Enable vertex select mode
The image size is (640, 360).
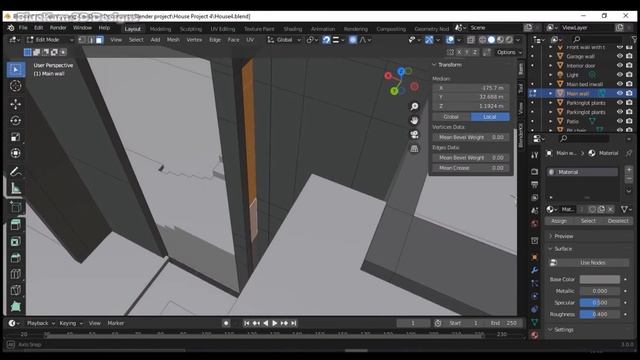pos(82,40)
